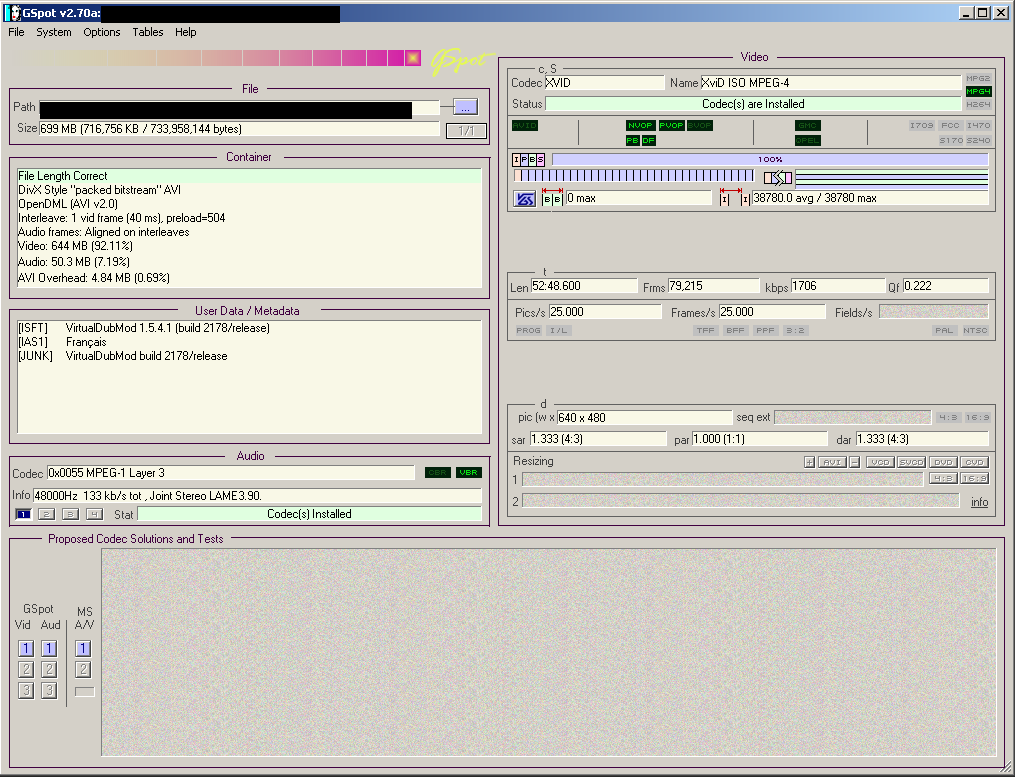Click the CVD resize preset button
This screenshot has height=777, width=1015.
click(974, 462)
